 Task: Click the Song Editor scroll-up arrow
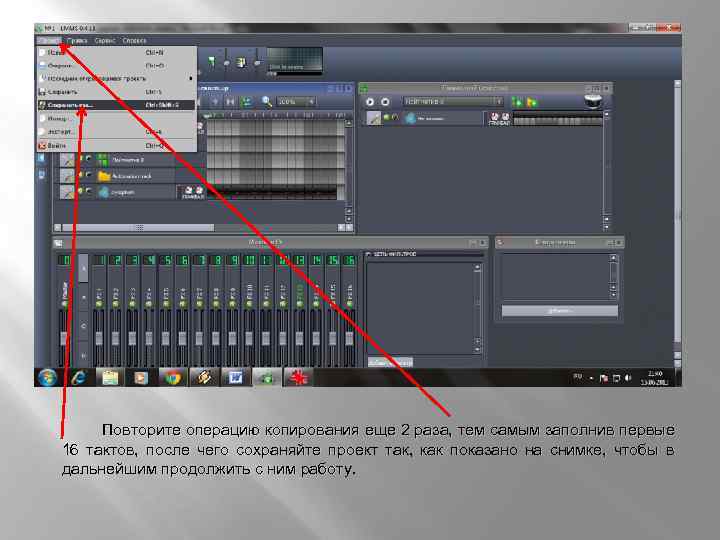[x=348, y=124]
